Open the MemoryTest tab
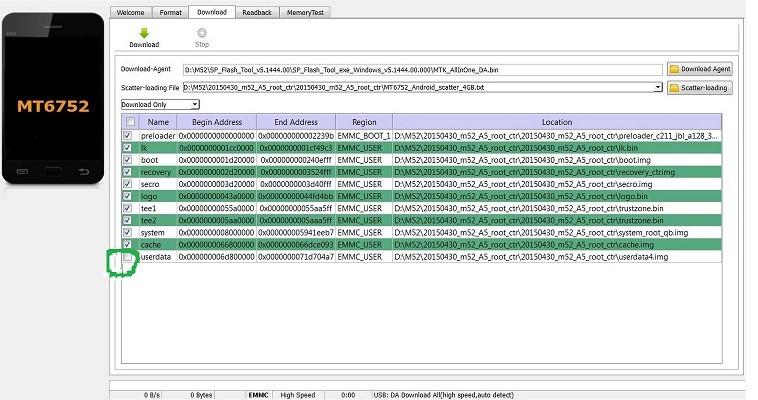Viewport: 758px width, 400px height. (305, 13)
